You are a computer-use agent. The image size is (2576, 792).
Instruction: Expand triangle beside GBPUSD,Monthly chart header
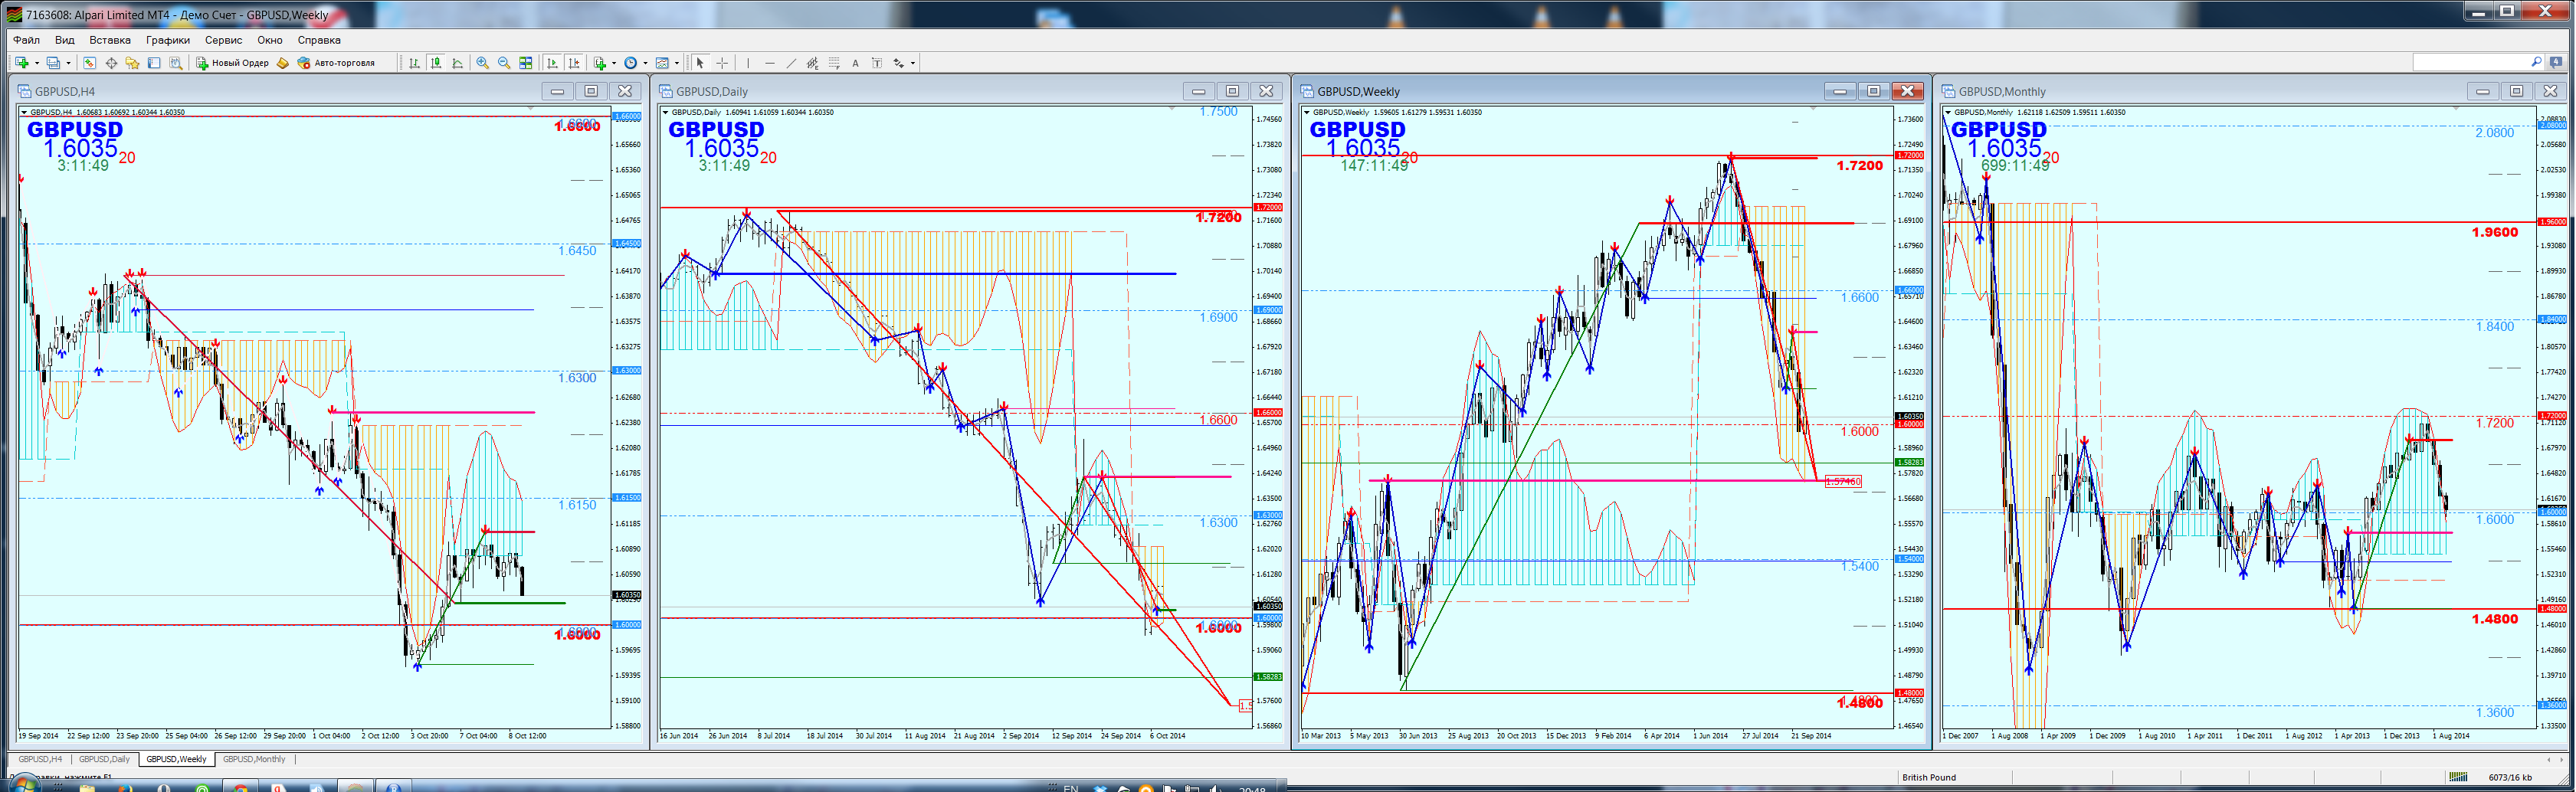pos(1948,112)
